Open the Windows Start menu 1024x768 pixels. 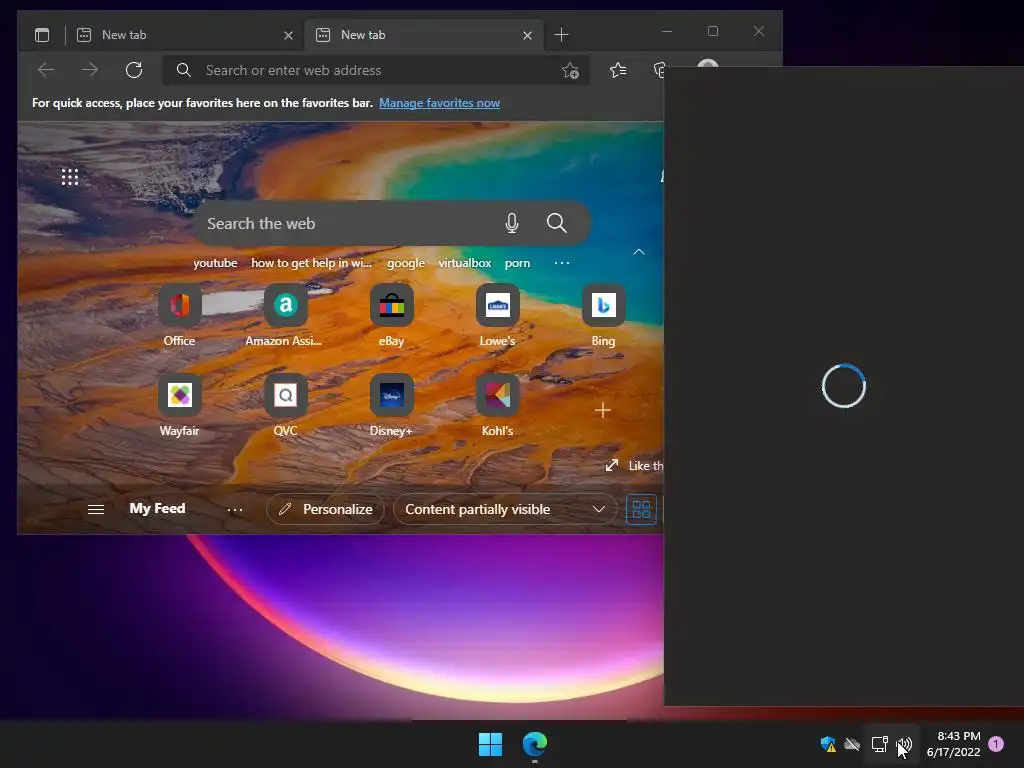490,744
